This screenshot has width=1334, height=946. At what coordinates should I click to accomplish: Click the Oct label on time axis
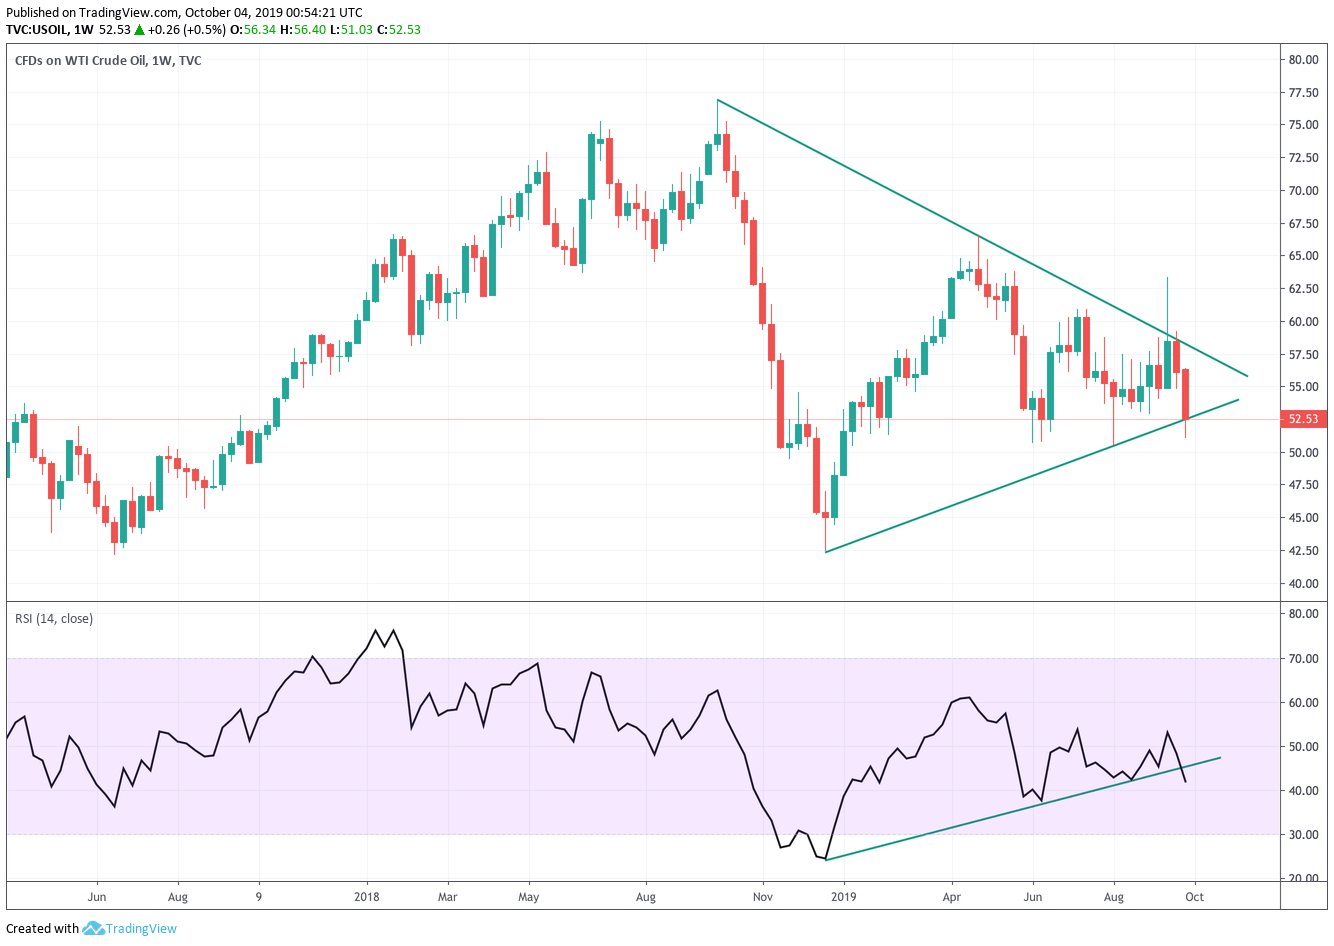coord(1194,897)
